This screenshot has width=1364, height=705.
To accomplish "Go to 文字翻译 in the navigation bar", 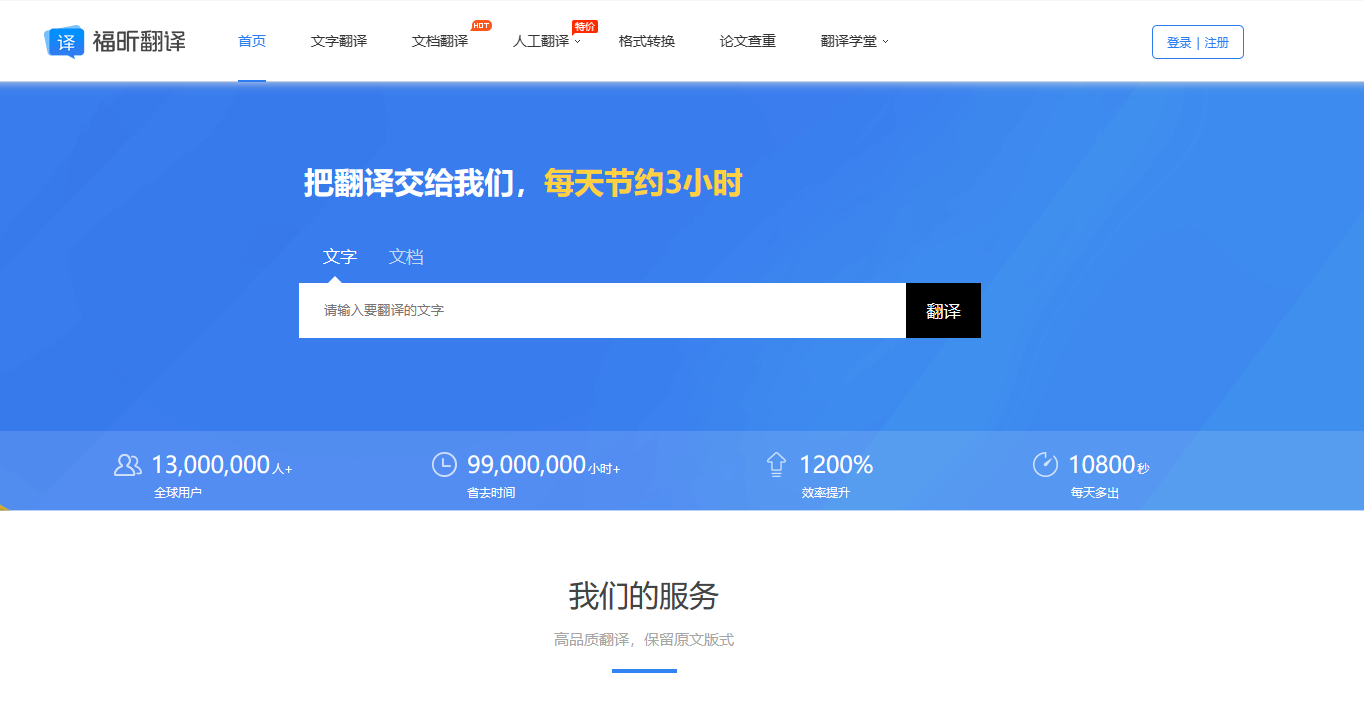I will point(339,41).
